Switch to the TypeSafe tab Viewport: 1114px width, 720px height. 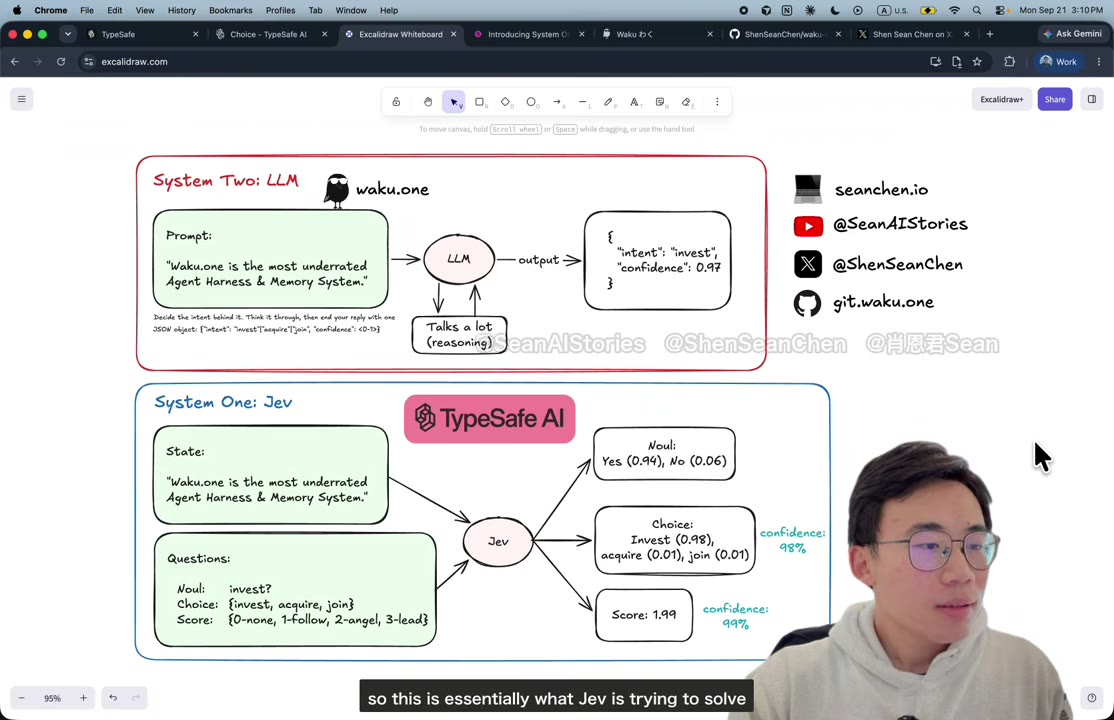[x=142, y=34]
